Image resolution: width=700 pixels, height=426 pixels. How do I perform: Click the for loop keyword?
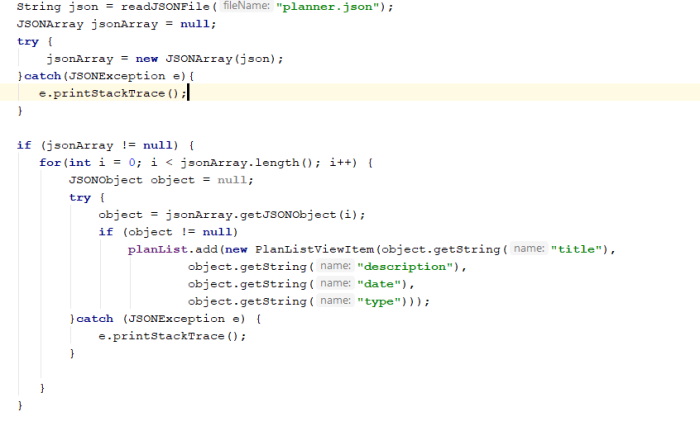[x=50, y=163]
